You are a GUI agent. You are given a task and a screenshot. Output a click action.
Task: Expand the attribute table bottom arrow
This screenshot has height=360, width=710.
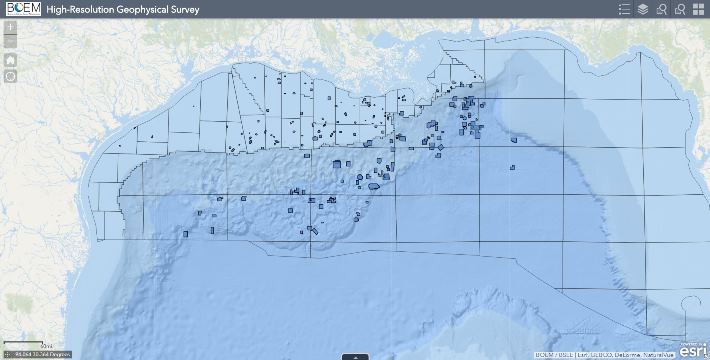355,357
